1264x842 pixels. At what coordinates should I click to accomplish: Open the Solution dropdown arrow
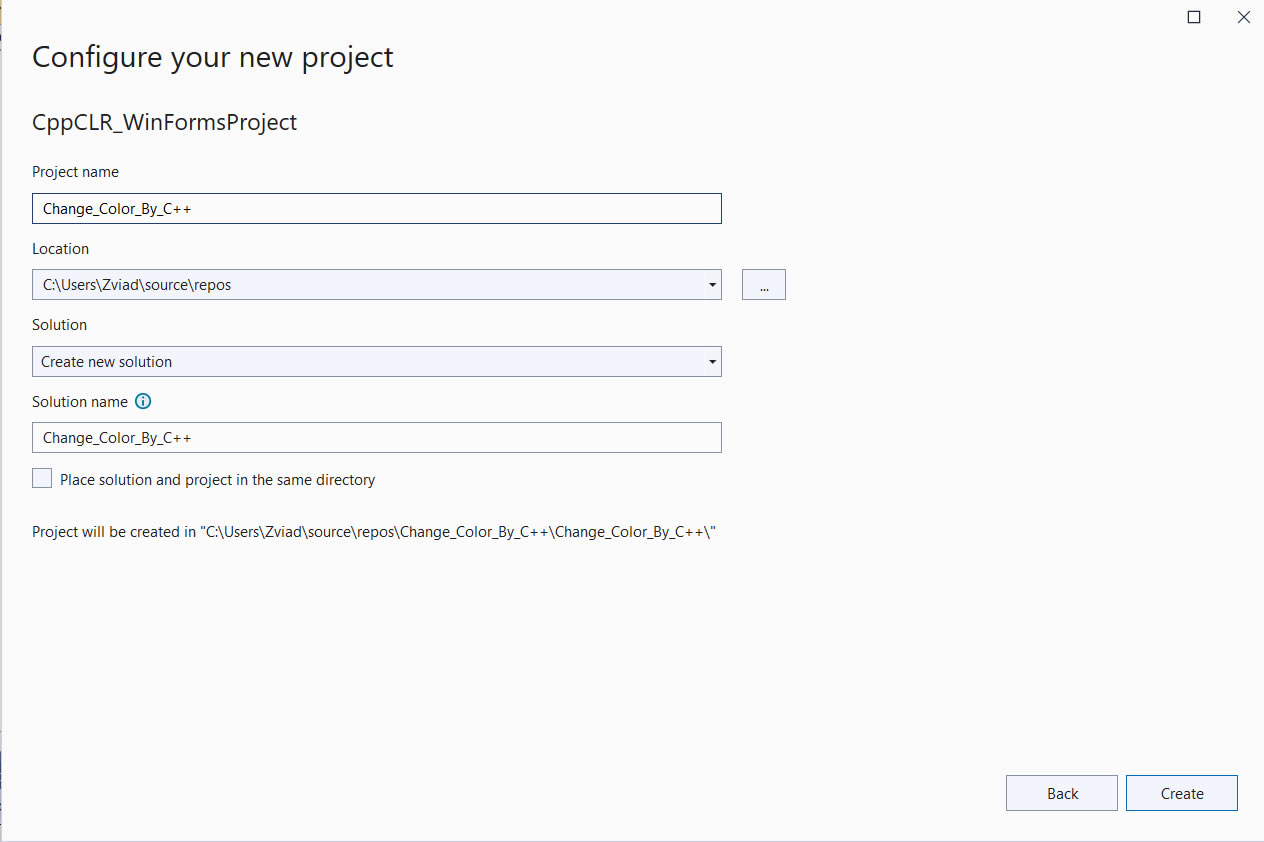(712, 362)
